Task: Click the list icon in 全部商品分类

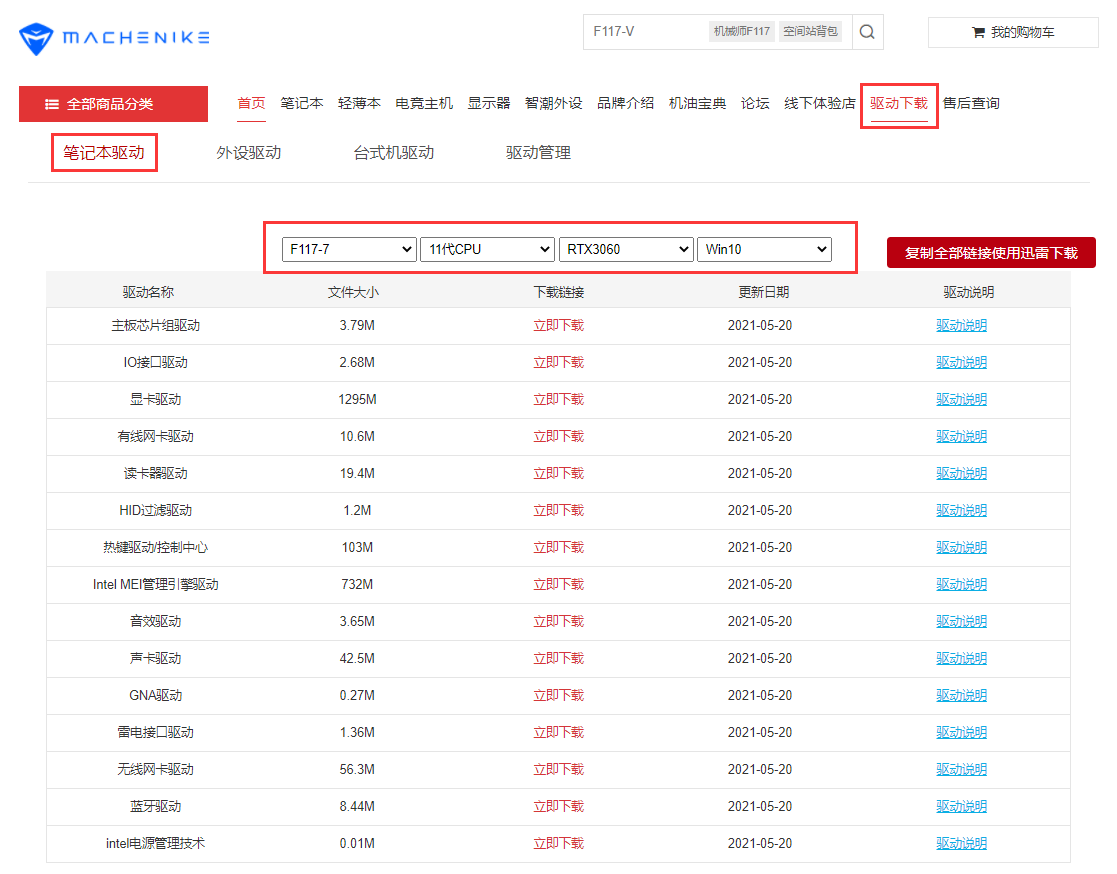Action: pos(52,105)
